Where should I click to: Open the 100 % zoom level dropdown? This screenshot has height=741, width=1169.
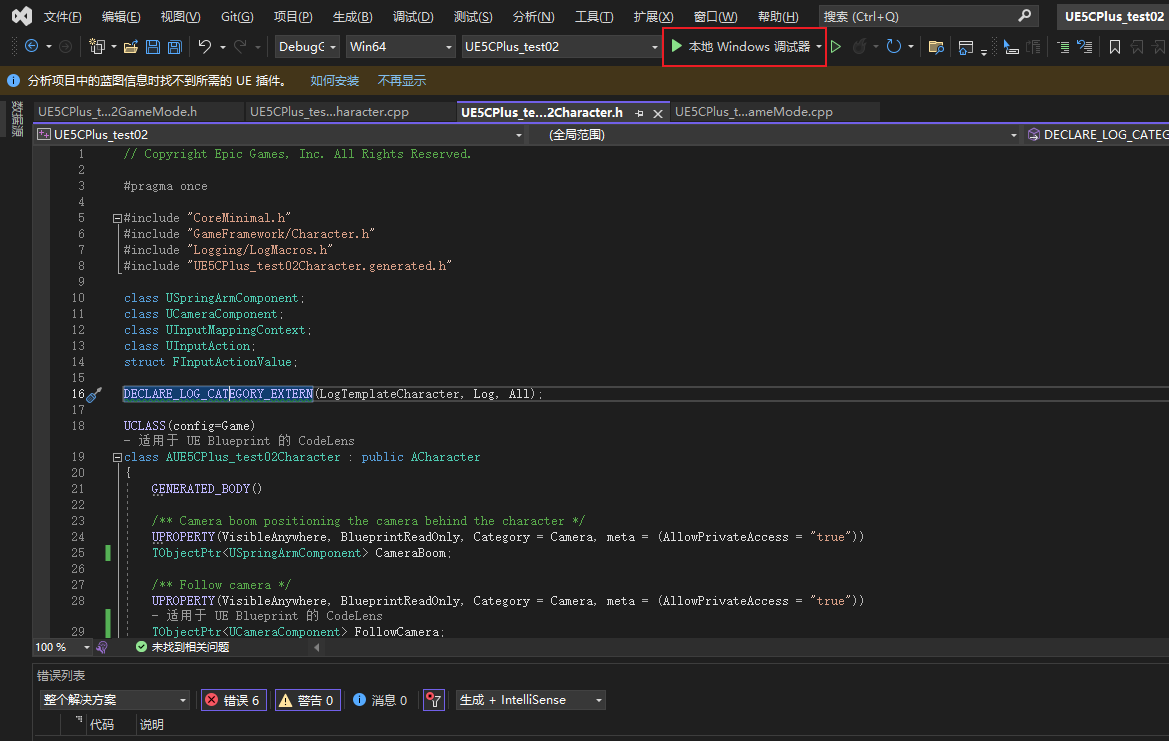(x=63, y=647)
